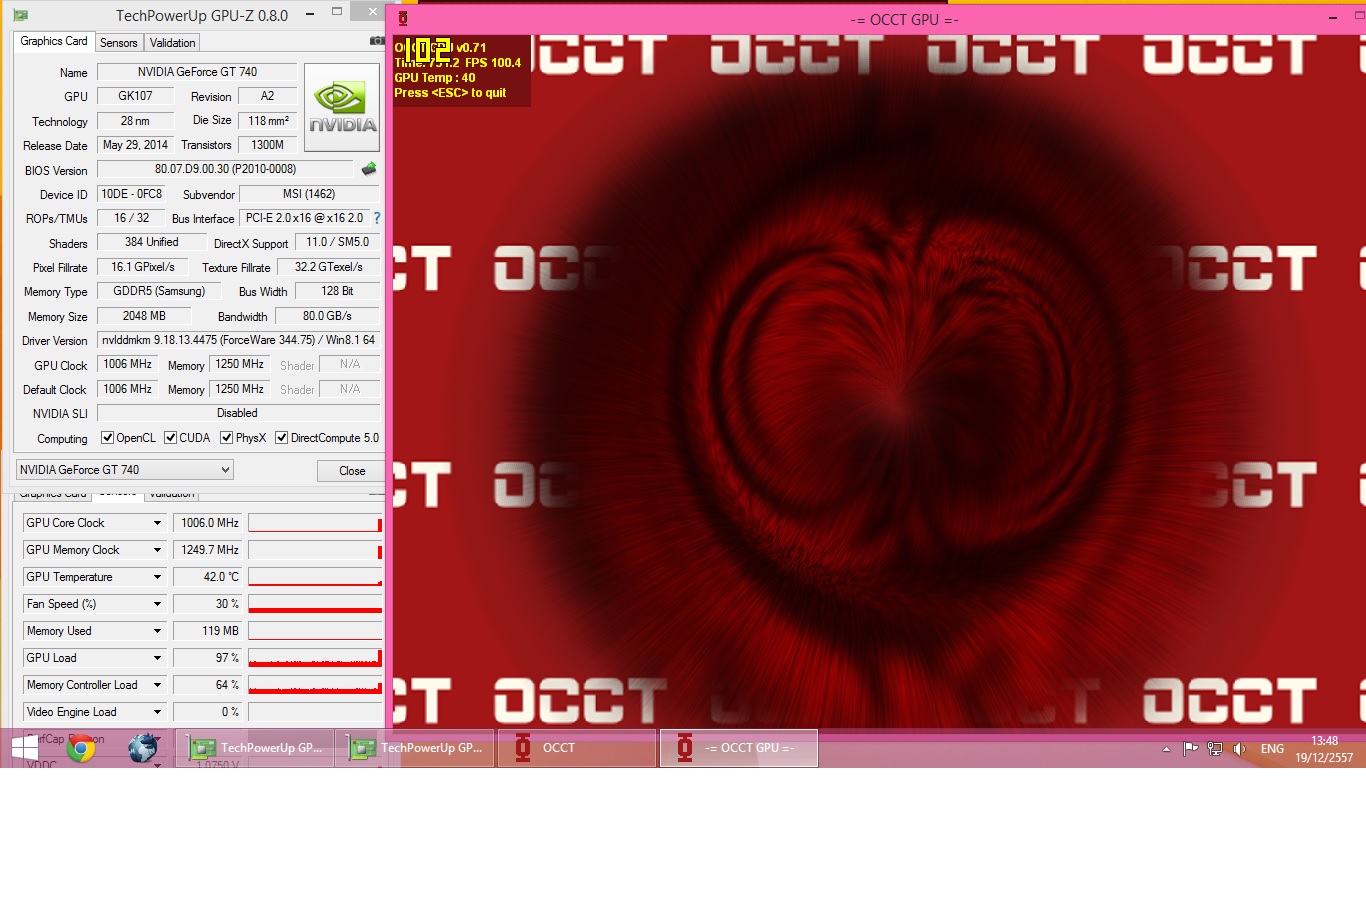Open the Action Center flag icon
The height and width of the screenshot is (900, 1366).
click(1190, 748)
